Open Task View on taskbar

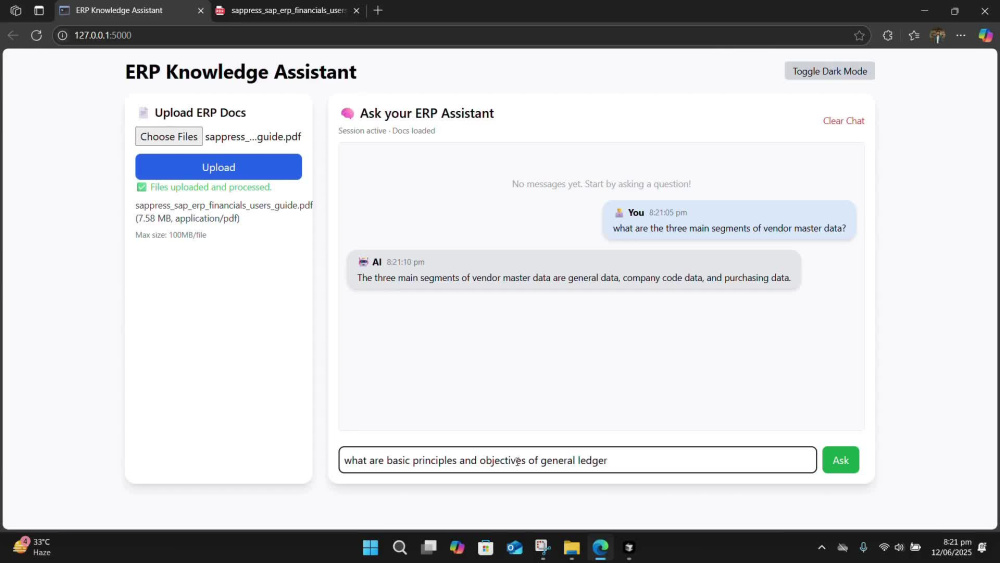(x=429, y=547)
